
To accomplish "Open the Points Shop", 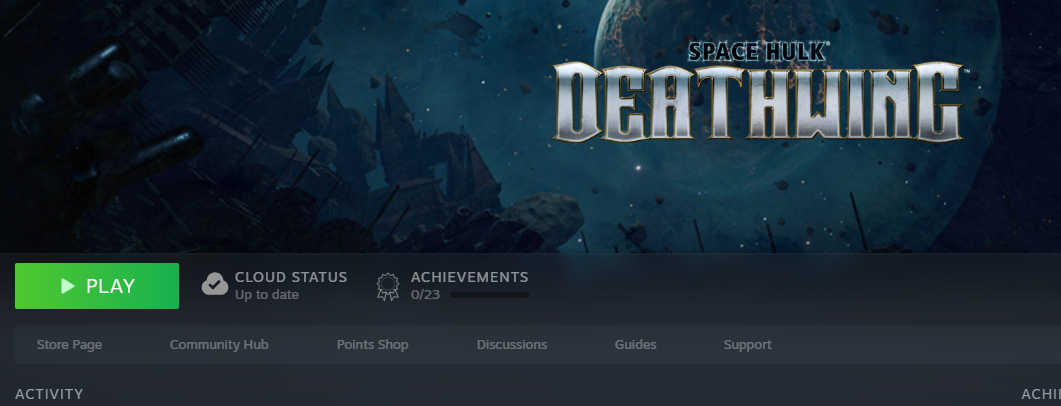I will pyautogui.click(x=372, y=345).
